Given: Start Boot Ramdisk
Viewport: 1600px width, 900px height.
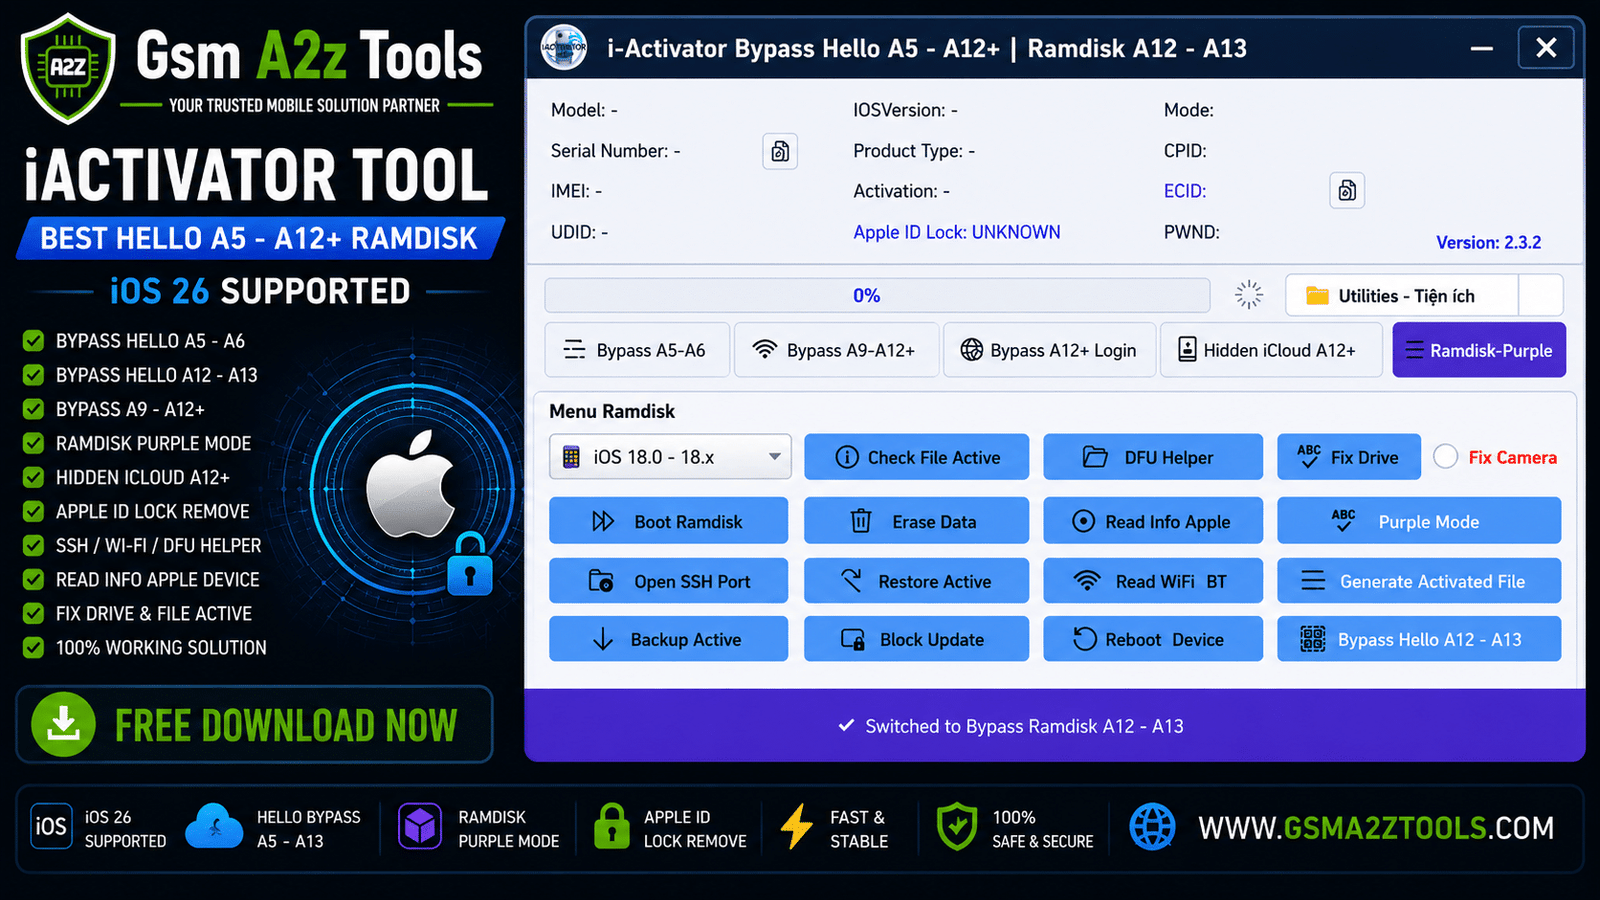Looking at the screenshot, I should click(x=668, y=521).
